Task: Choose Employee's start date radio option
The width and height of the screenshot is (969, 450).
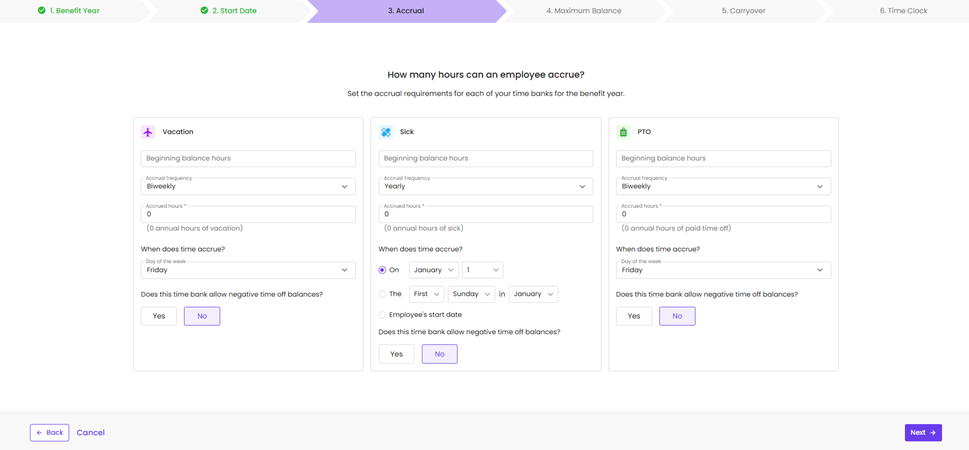Action: (382, 315)
